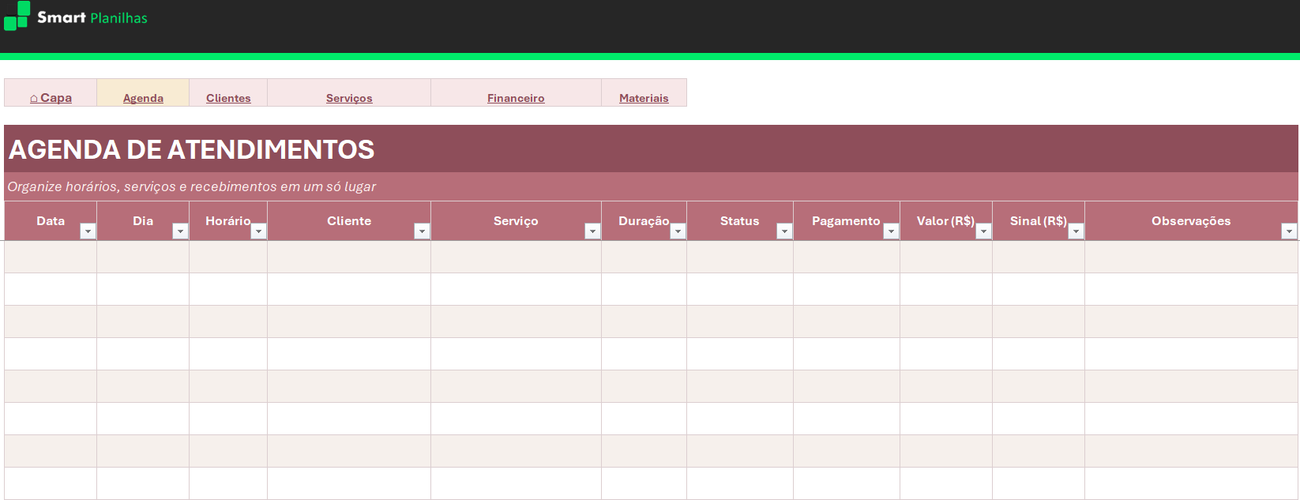This screenshot has width=1300, height=500.
Task: Open the Data column filter dropdown
Action: pos(87,231)
